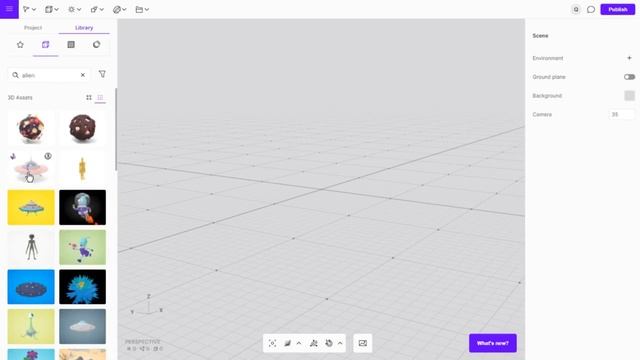
Task: Click the light tool icon
Action: 71,9
